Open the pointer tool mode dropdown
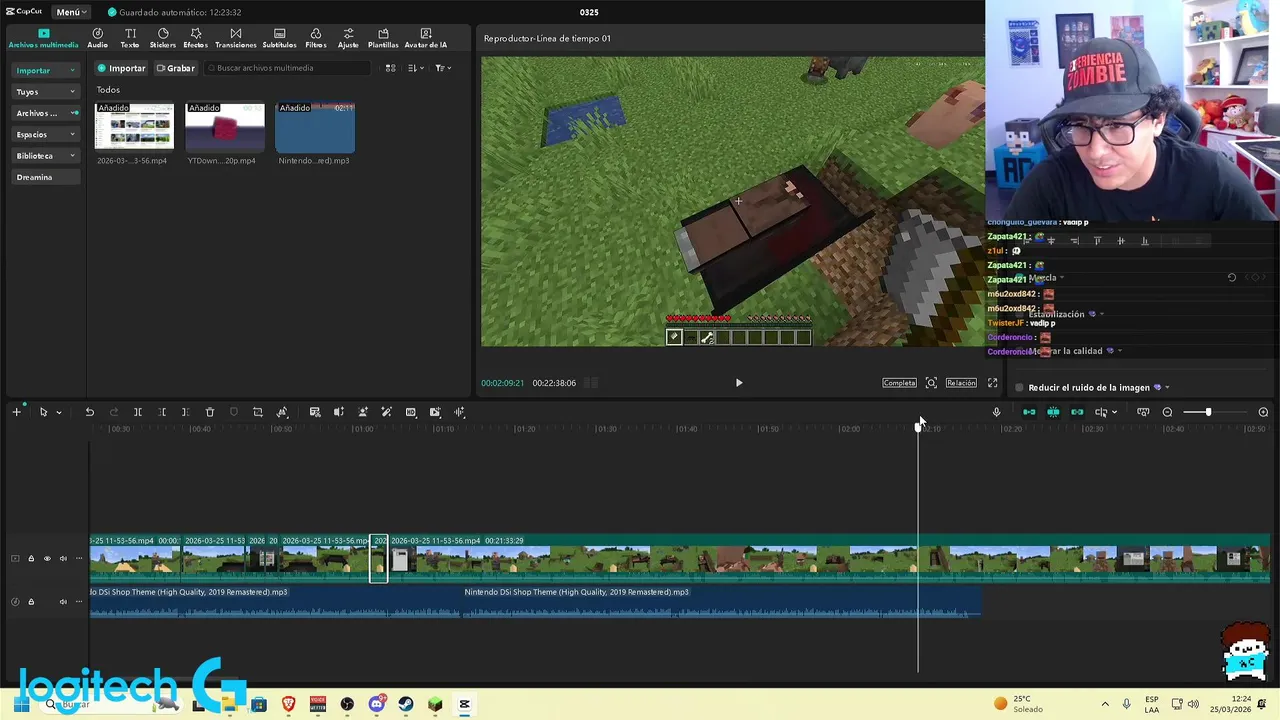The height and width of the screenshot is (720, 1280). (59, 412)
